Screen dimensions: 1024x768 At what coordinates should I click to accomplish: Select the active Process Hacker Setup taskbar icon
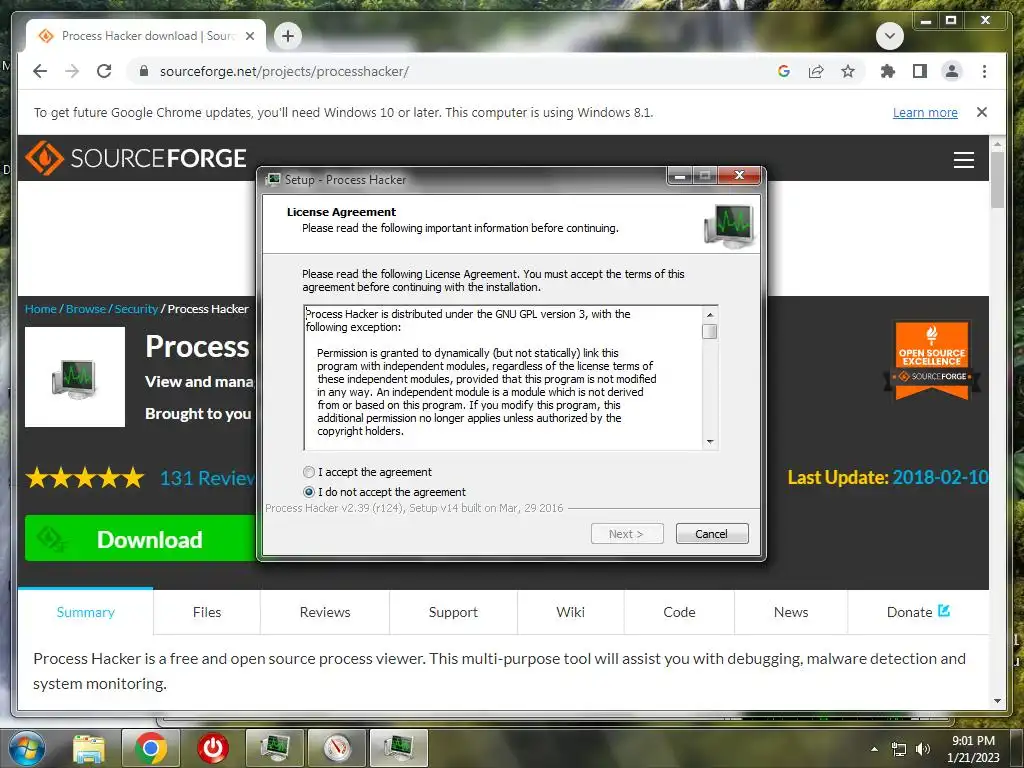pos(399,748)
